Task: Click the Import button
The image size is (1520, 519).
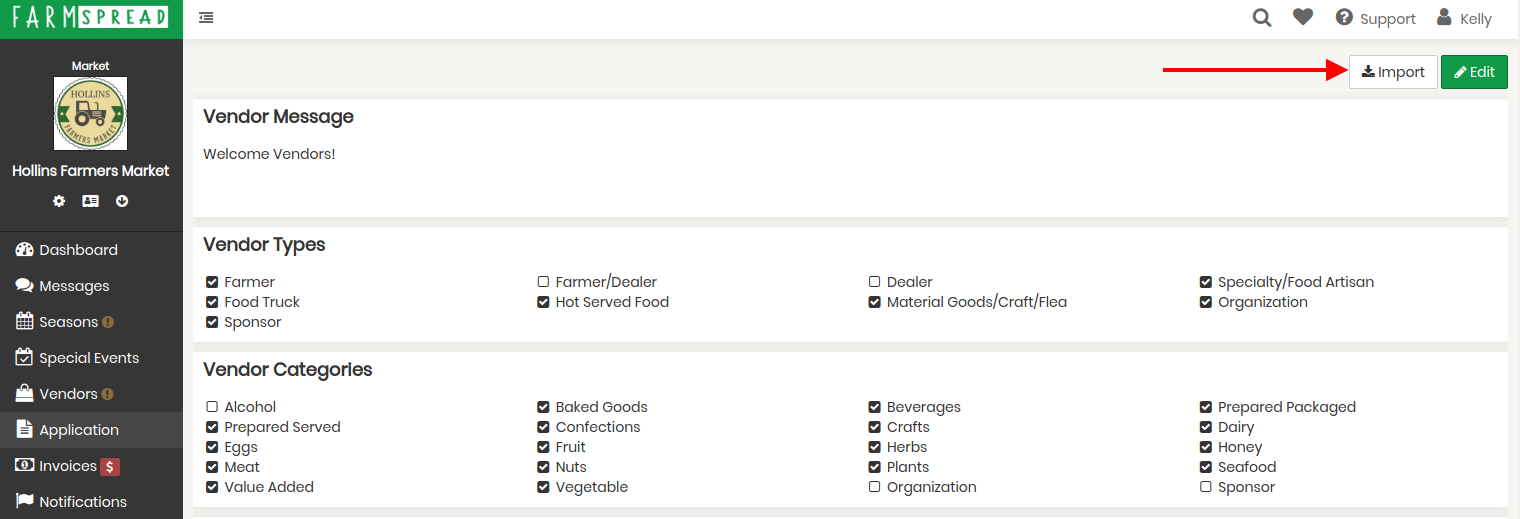Action: [1393, 72]
